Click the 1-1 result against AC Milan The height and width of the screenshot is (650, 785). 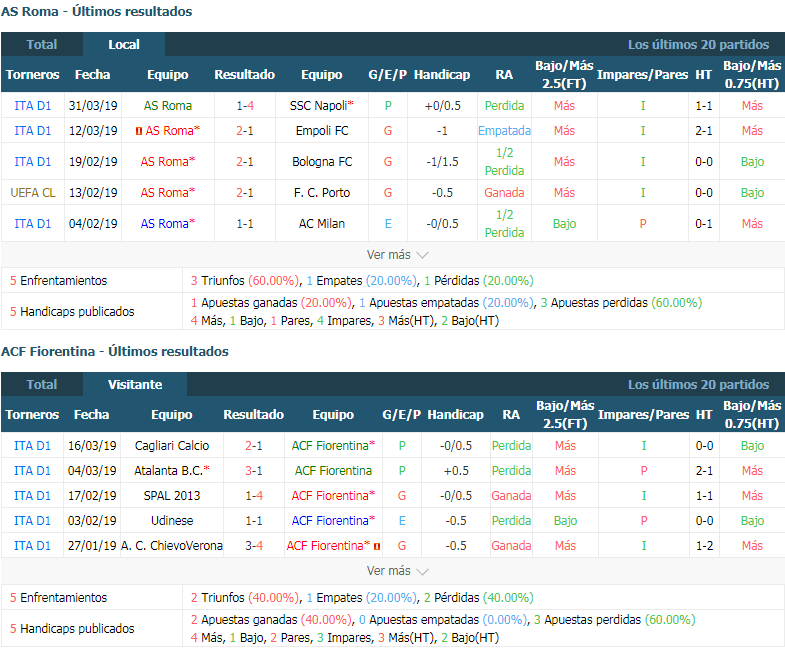click(x=245, y=224)
